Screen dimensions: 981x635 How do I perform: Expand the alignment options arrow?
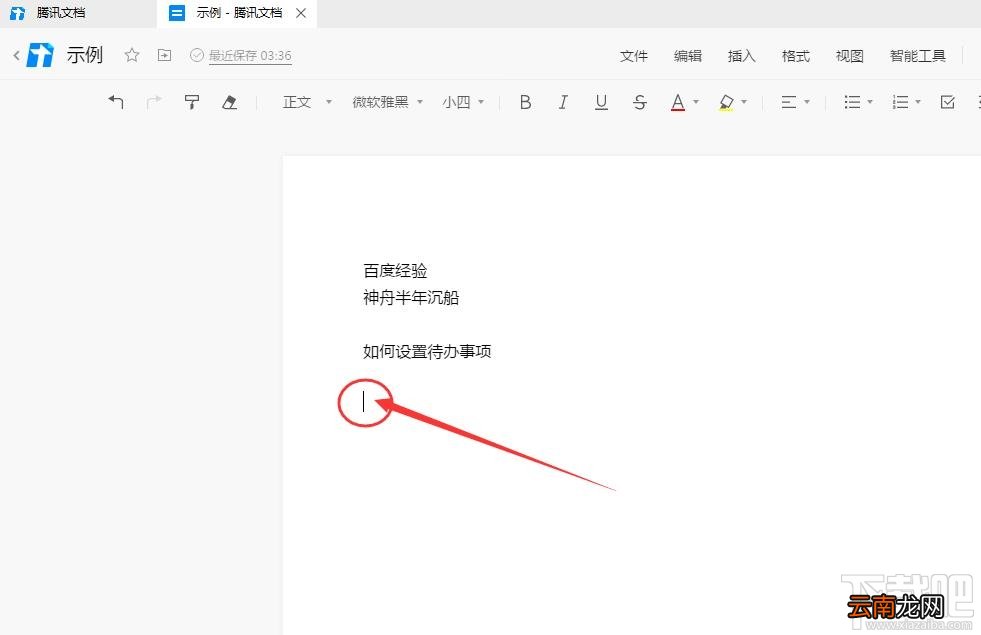click(807, 102)
